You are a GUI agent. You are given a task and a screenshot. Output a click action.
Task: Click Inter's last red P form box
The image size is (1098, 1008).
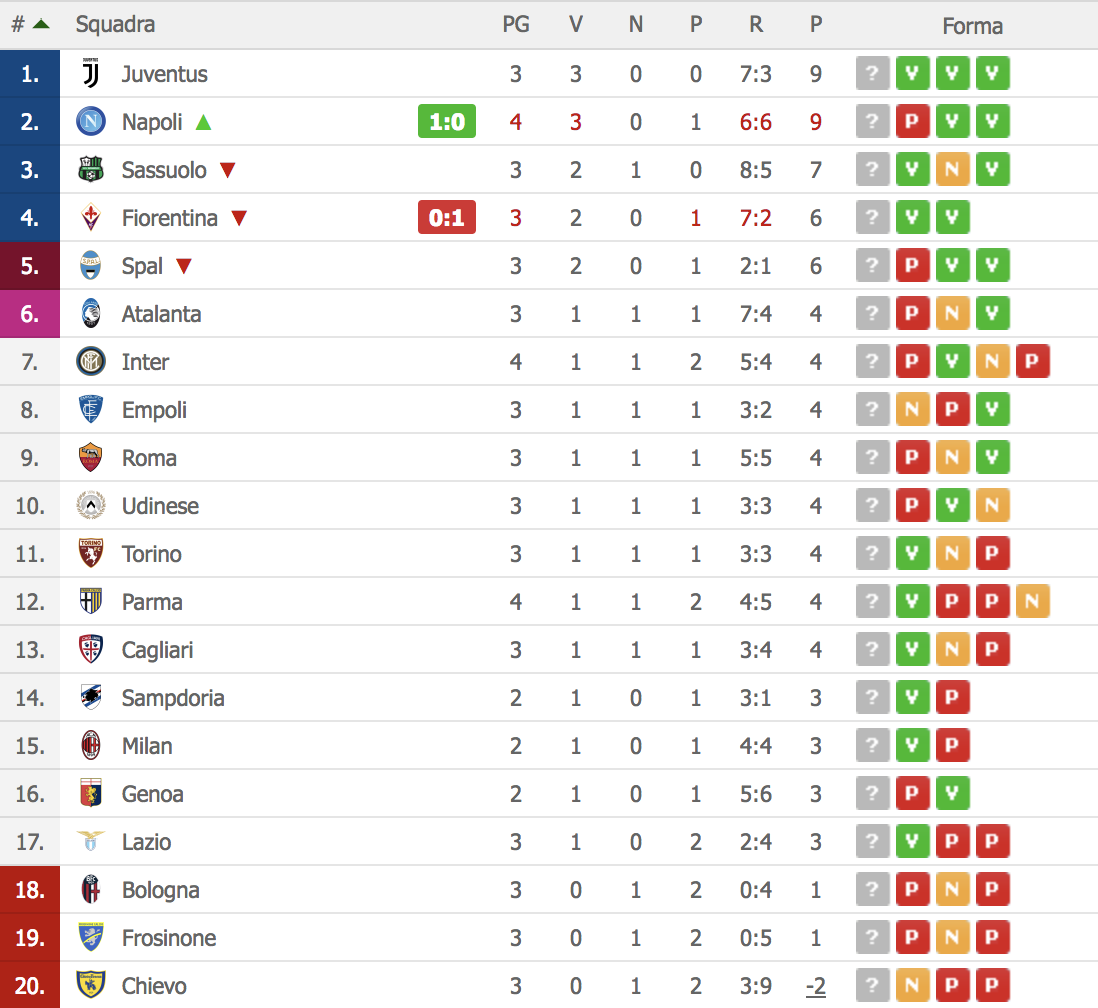pos(1032,361)
